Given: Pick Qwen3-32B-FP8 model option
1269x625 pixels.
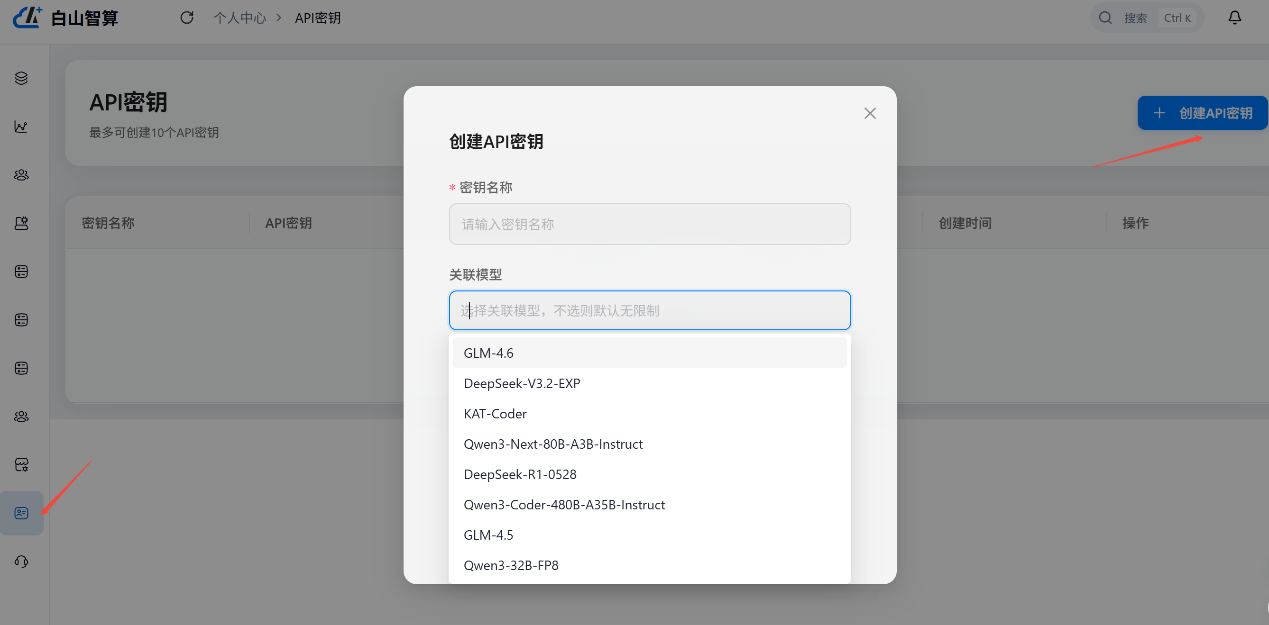Looking at the screenshot, I should (x=650, y=565).
